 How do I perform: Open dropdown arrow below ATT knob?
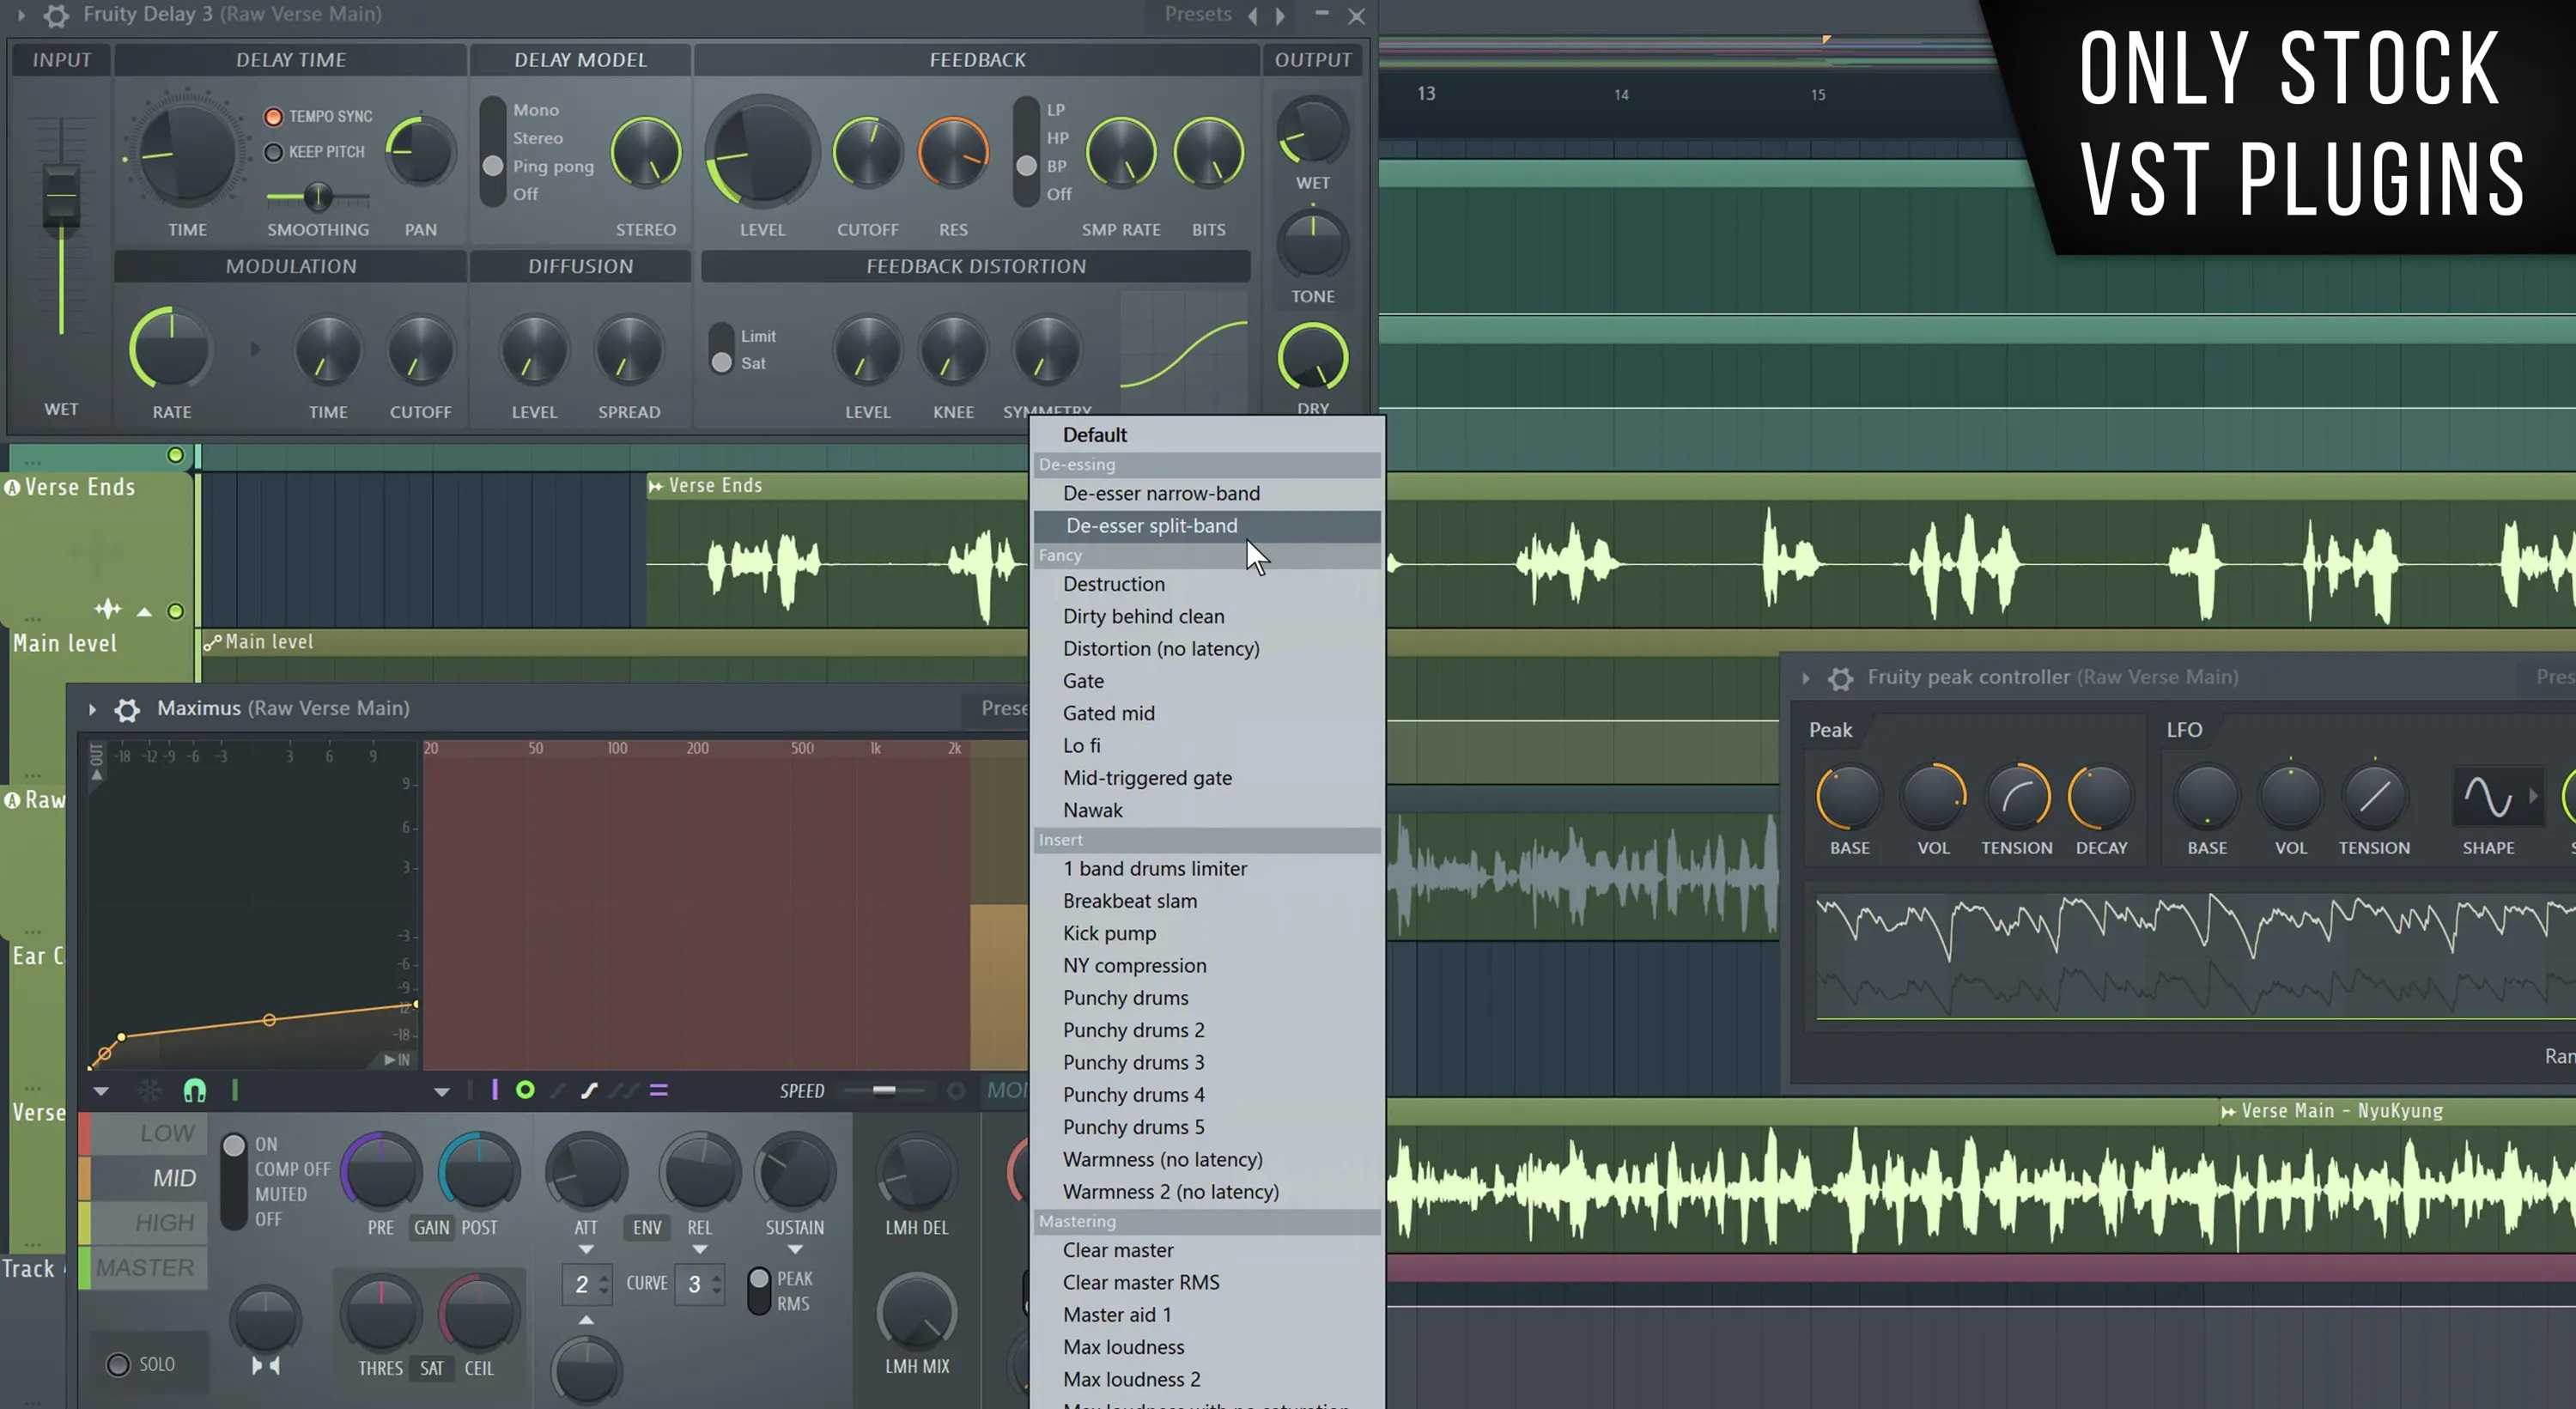tap(586, 1250)
